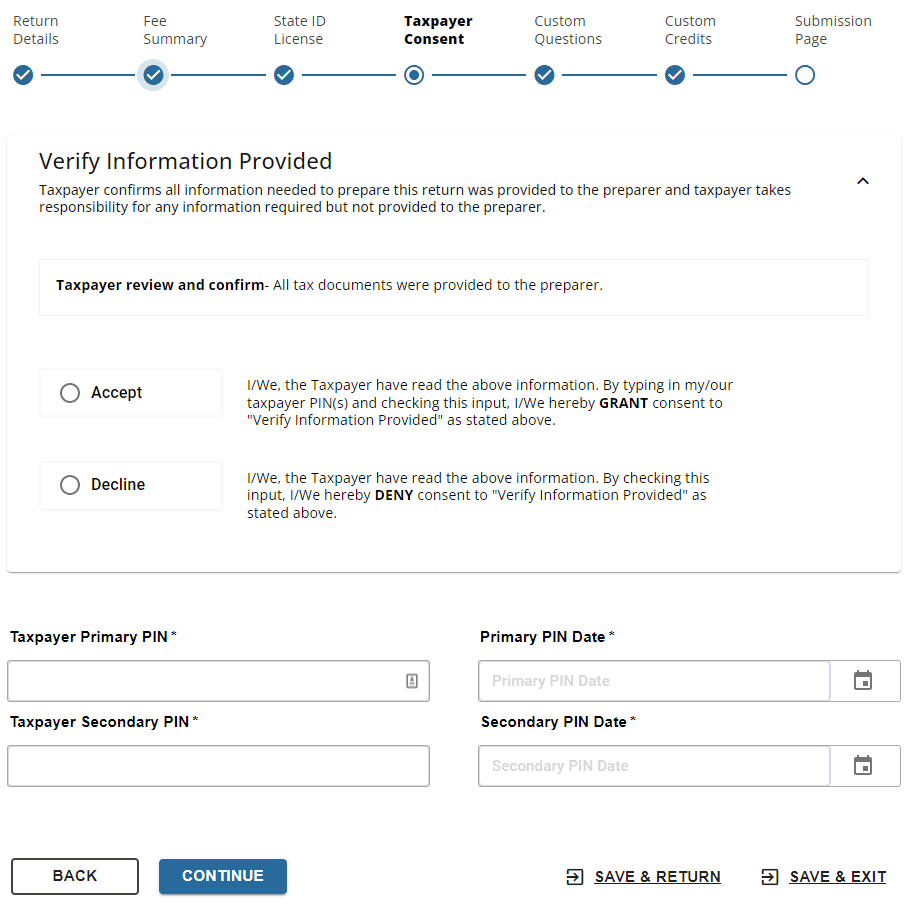Open the Primary PIN Date calendar picker
907x917 pixels.
[863, 681]
